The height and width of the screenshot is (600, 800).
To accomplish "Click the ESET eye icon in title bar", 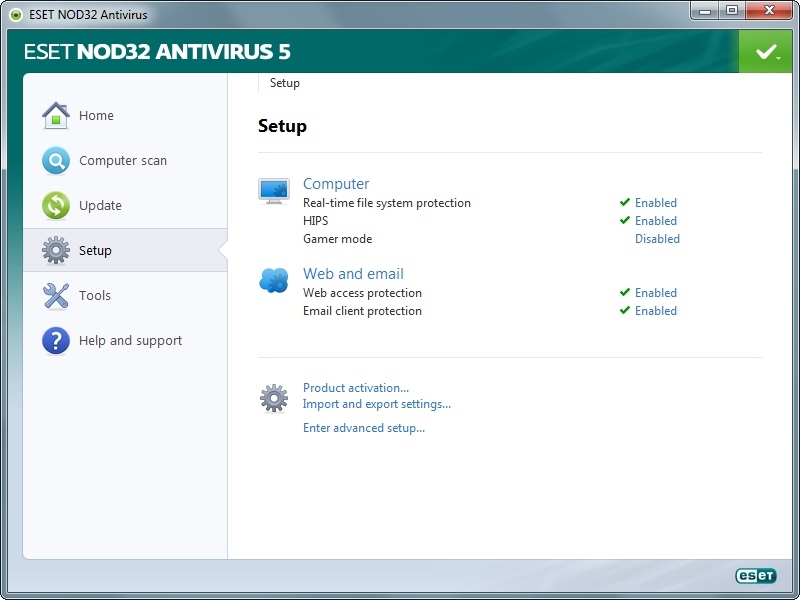I will [16, 15].
